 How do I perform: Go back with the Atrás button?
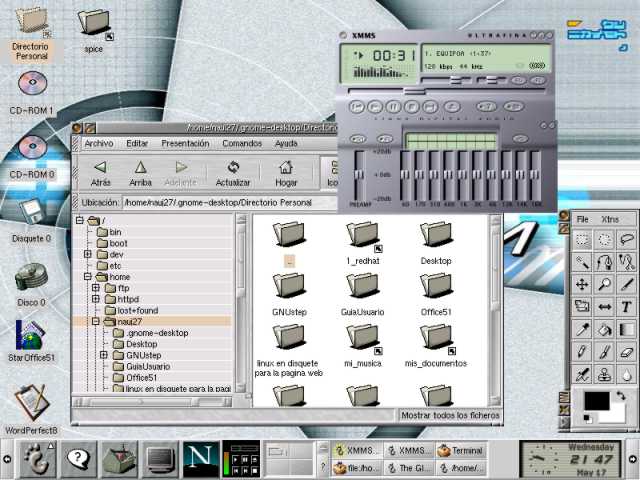(x=100, y=173)
